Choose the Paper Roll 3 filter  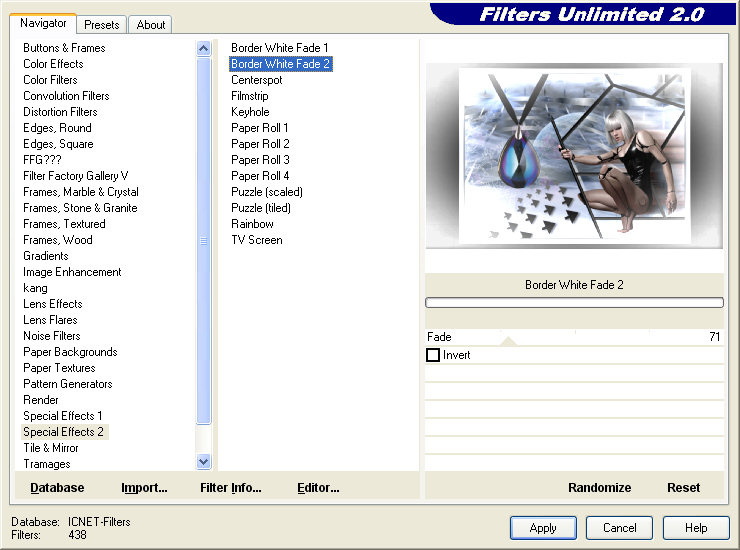(260, 160)
